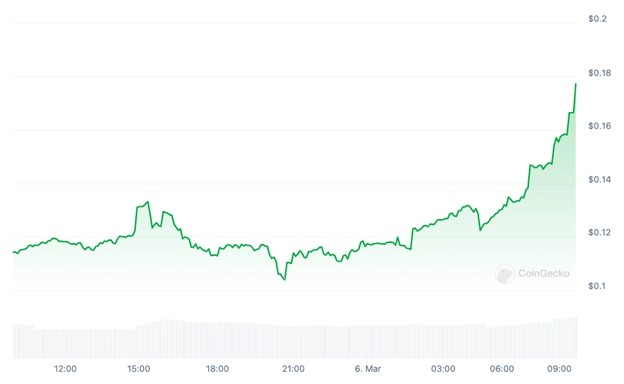Select the $0.18 price axis label

(599, 73)
